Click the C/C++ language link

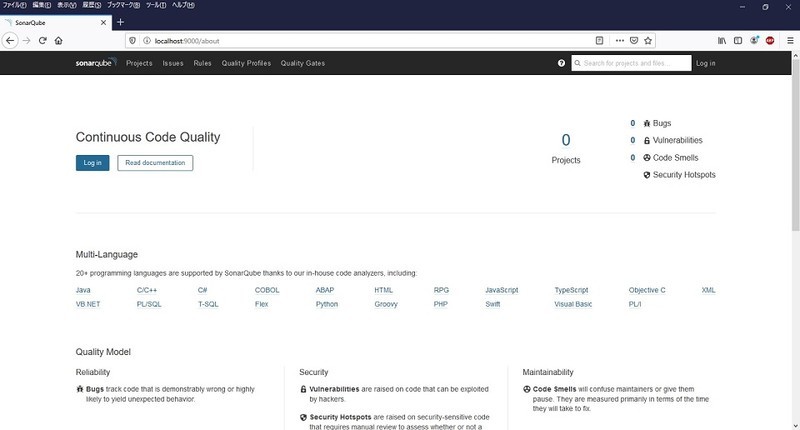click(x=147, y=290)
